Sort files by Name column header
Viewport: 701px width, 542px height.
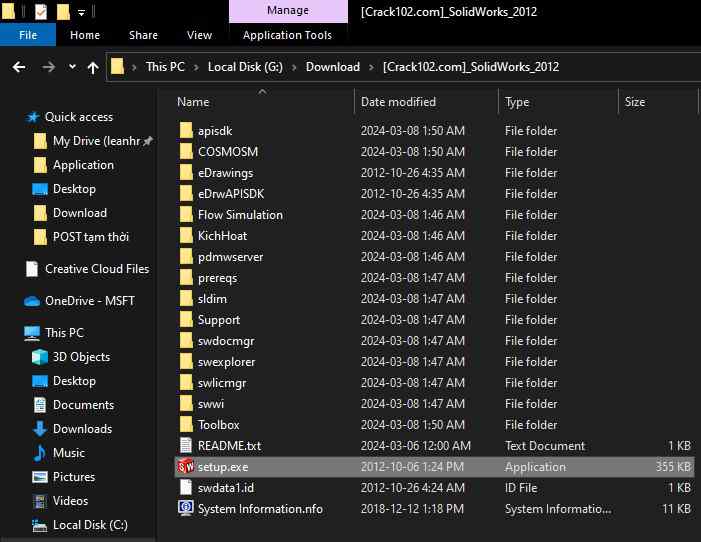click(193, 102)
